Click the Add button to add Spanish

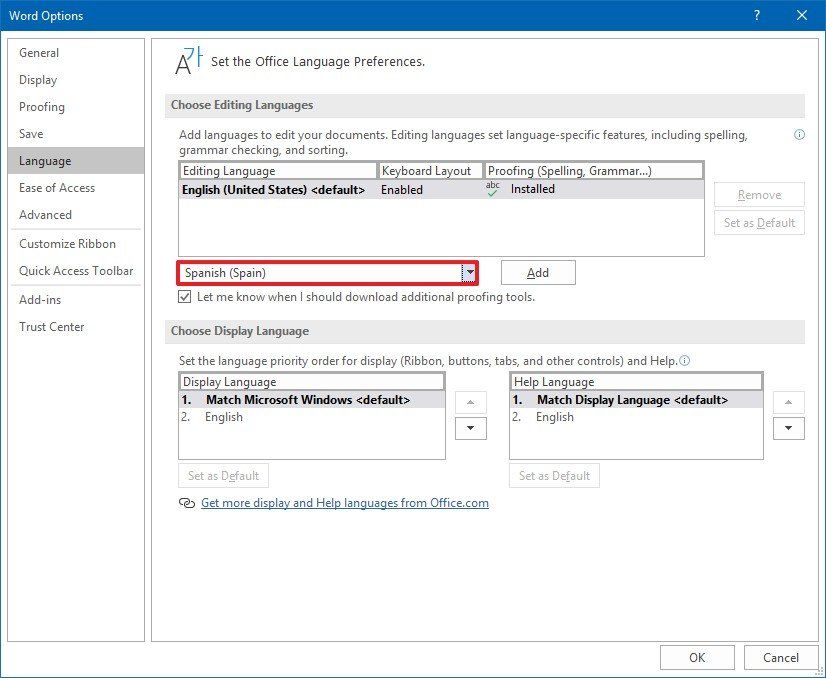point(537,271)
